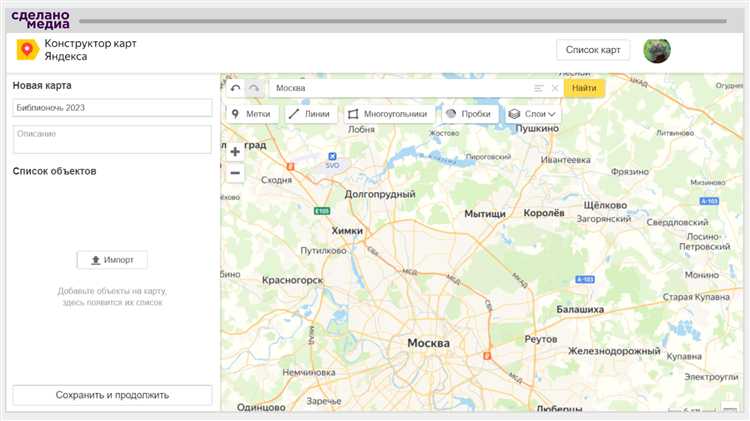Click the Королёв label on map
The height and width of the screenshot is (421, 750).
544,213
